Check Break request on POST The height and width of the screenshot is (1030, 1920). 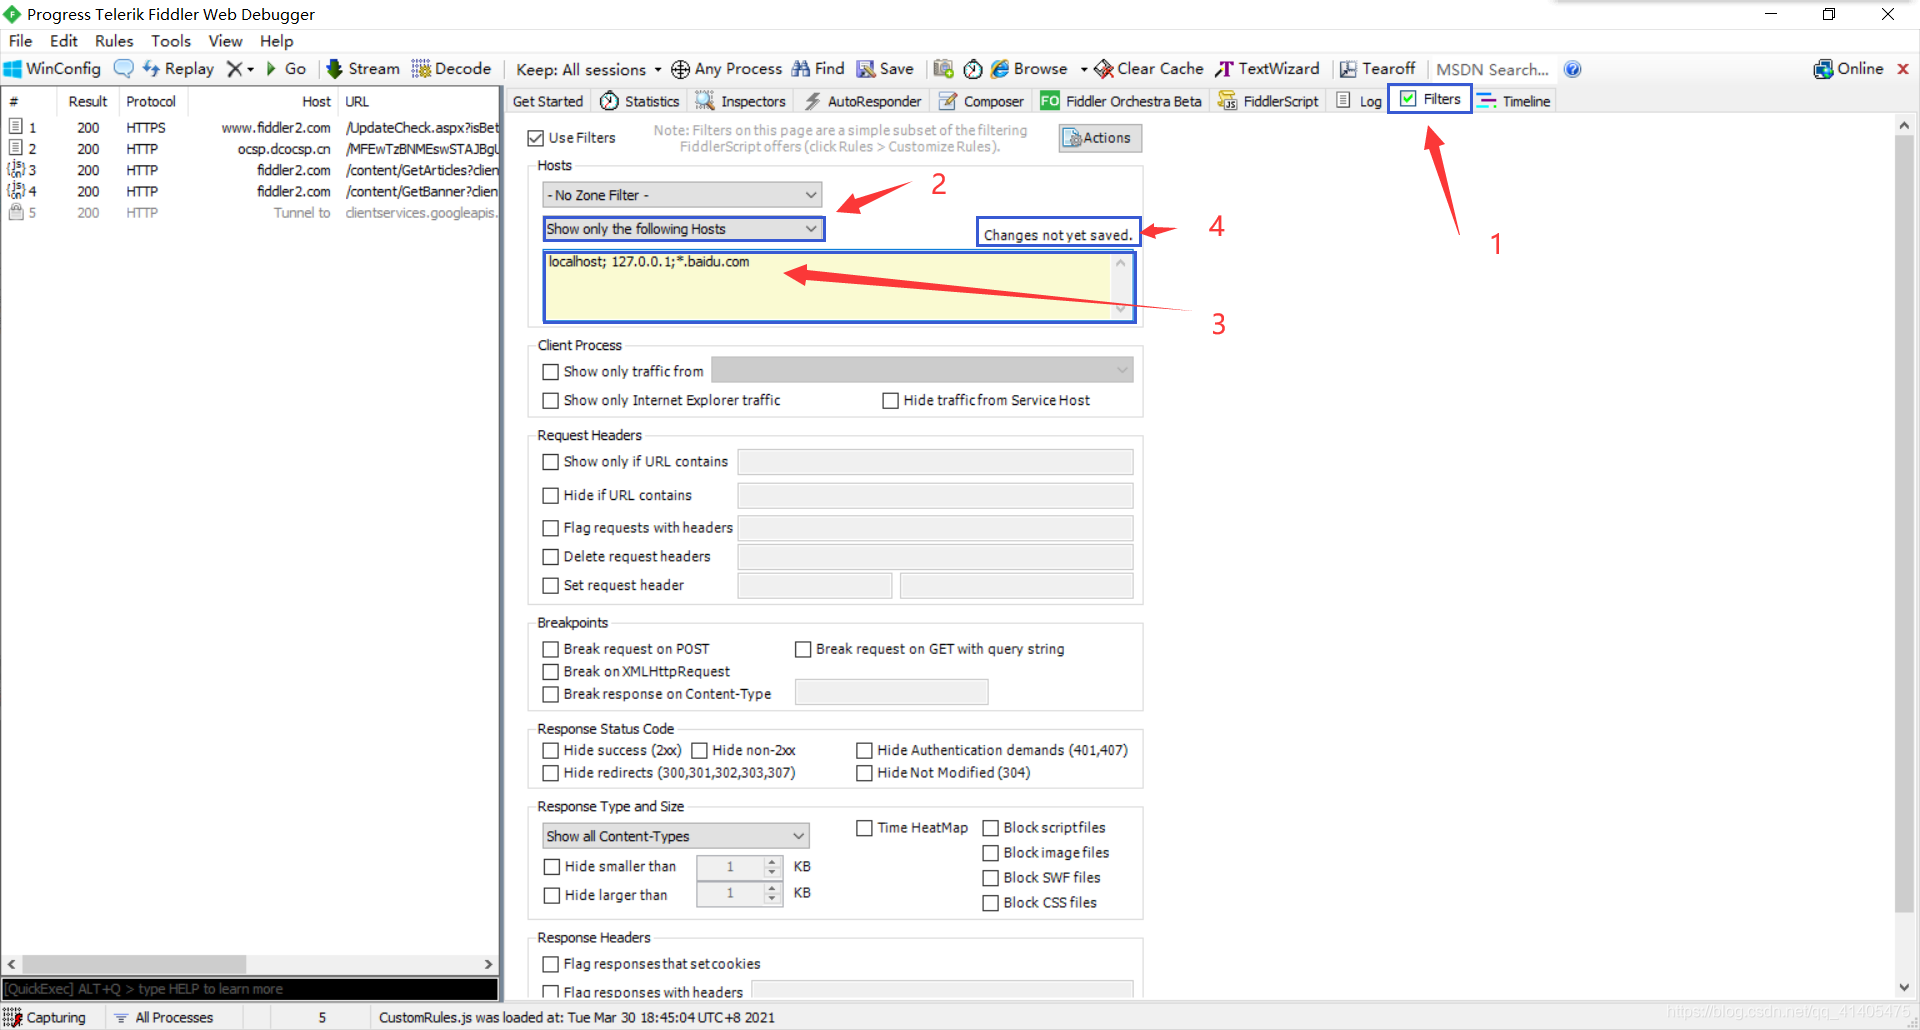pyautogui.click(x=550, y=650)
